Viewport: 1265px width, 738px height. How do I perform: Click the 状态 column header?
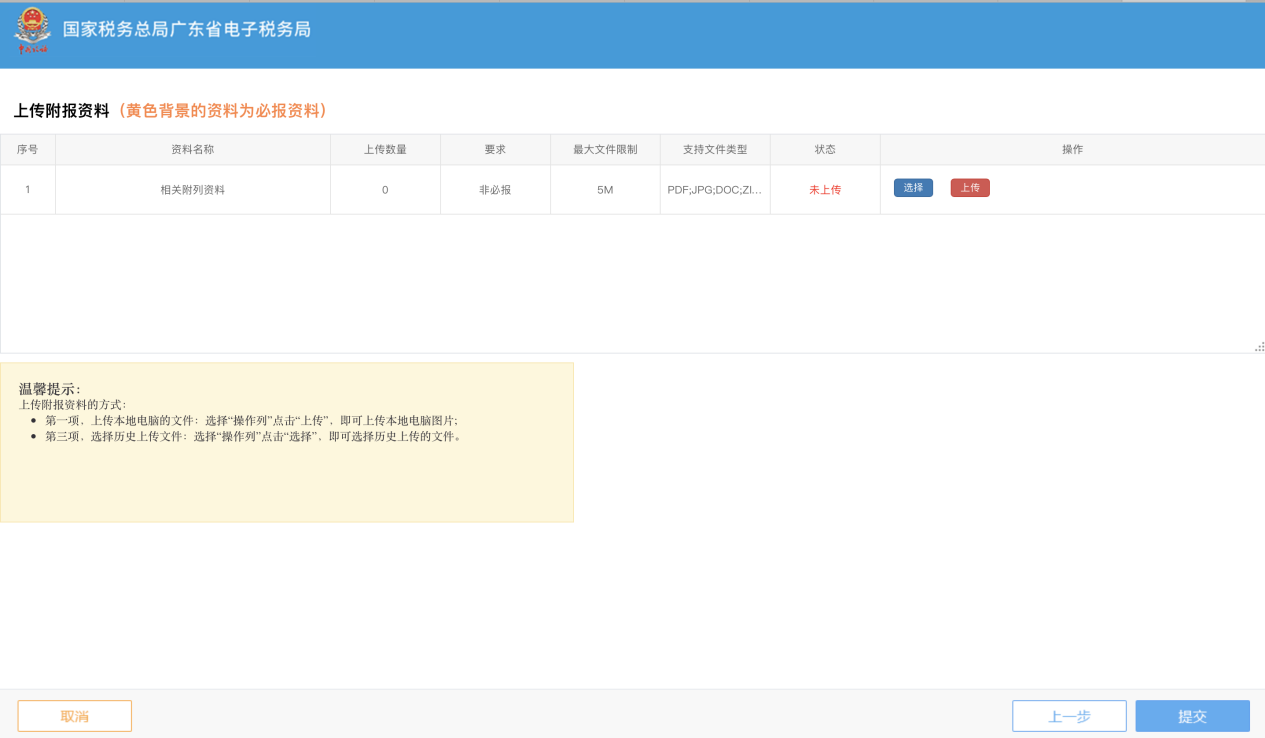(x=825, y=150)
